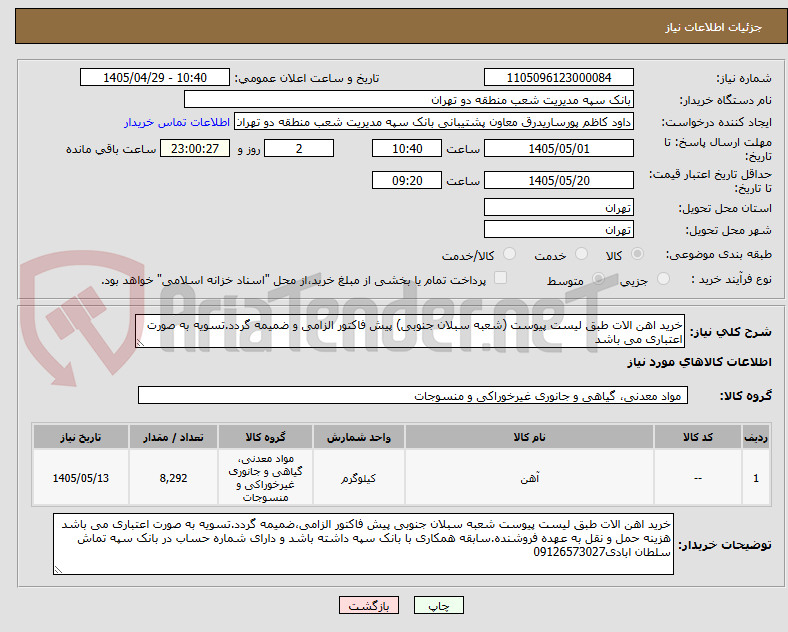Click the گروه کالا table column header
The width and height of the screenshot is (788, 632).
(265, 437)
